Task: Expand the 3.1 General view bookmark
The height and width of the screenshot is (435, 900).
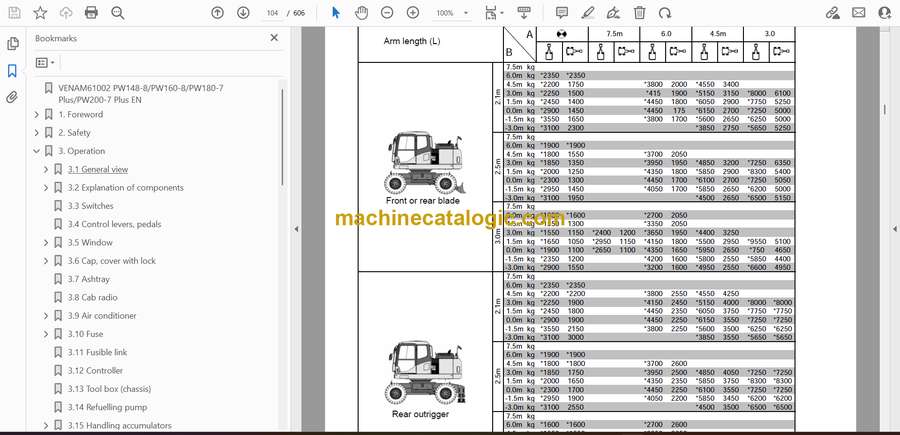Action: [46, 170]
